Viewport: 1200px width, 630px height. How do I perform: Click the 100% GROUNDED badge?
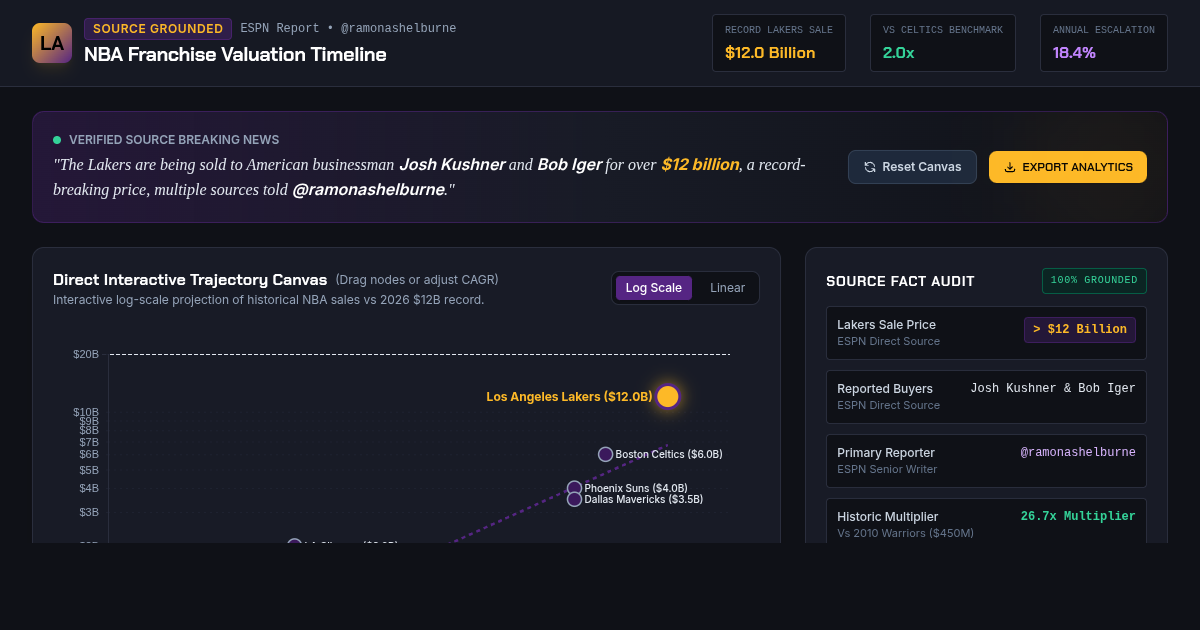(x=1094, y=281)
